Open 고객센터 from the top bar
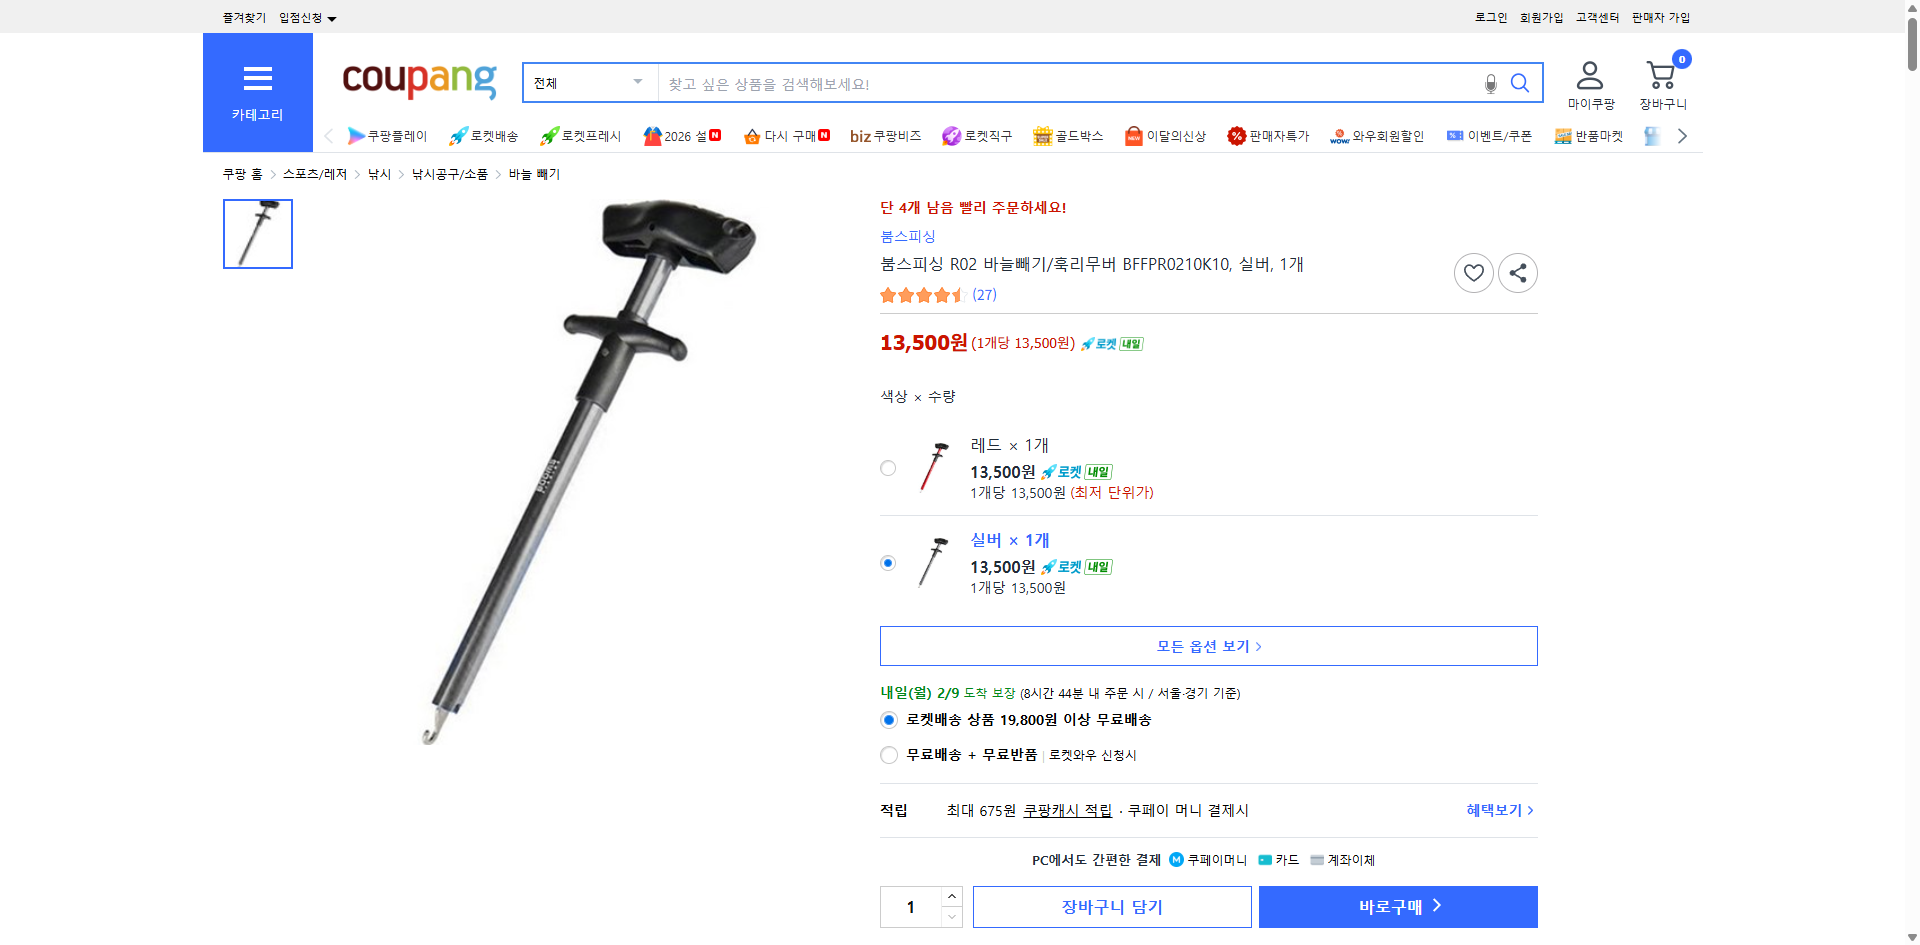Viewport: 1920px width, 945px height. (1596, 17)
